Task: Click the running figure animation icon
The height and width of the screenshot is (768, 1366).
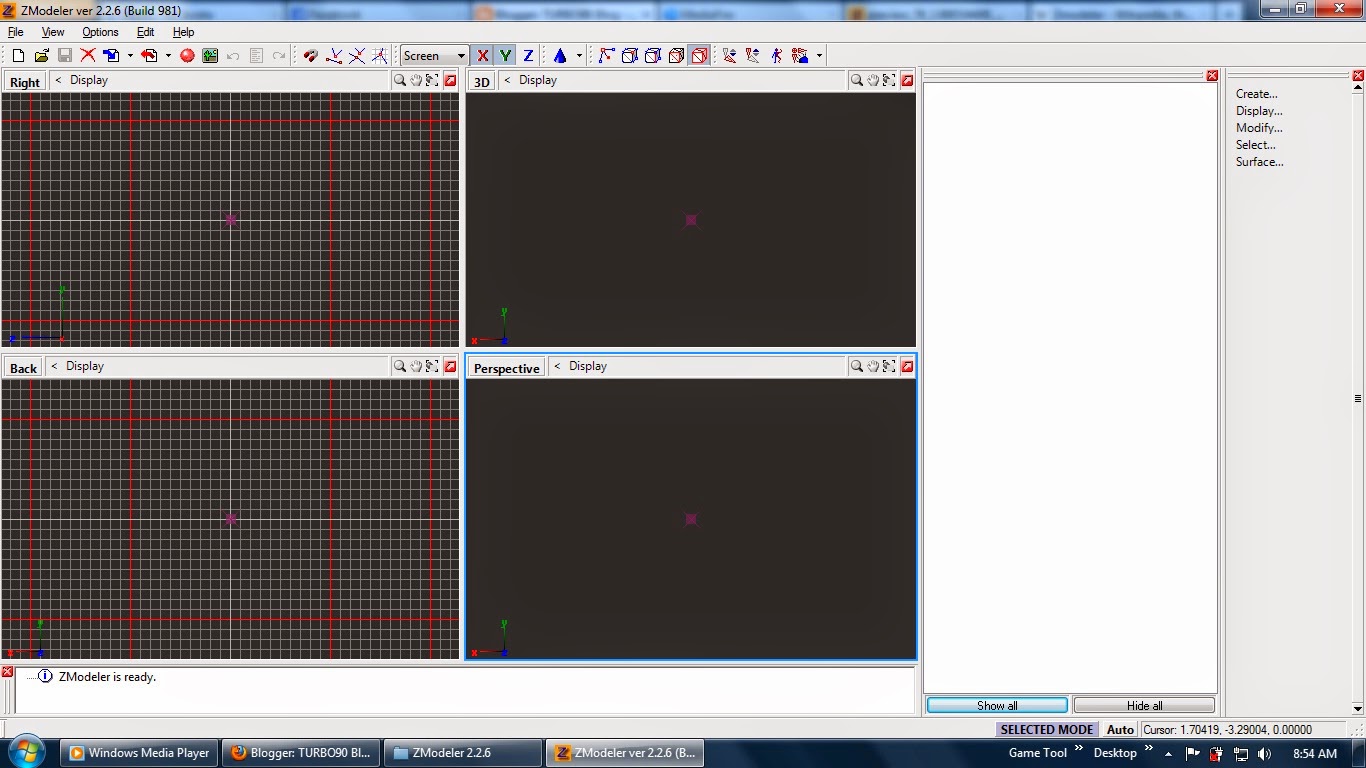Action: [x=776, y=56]
